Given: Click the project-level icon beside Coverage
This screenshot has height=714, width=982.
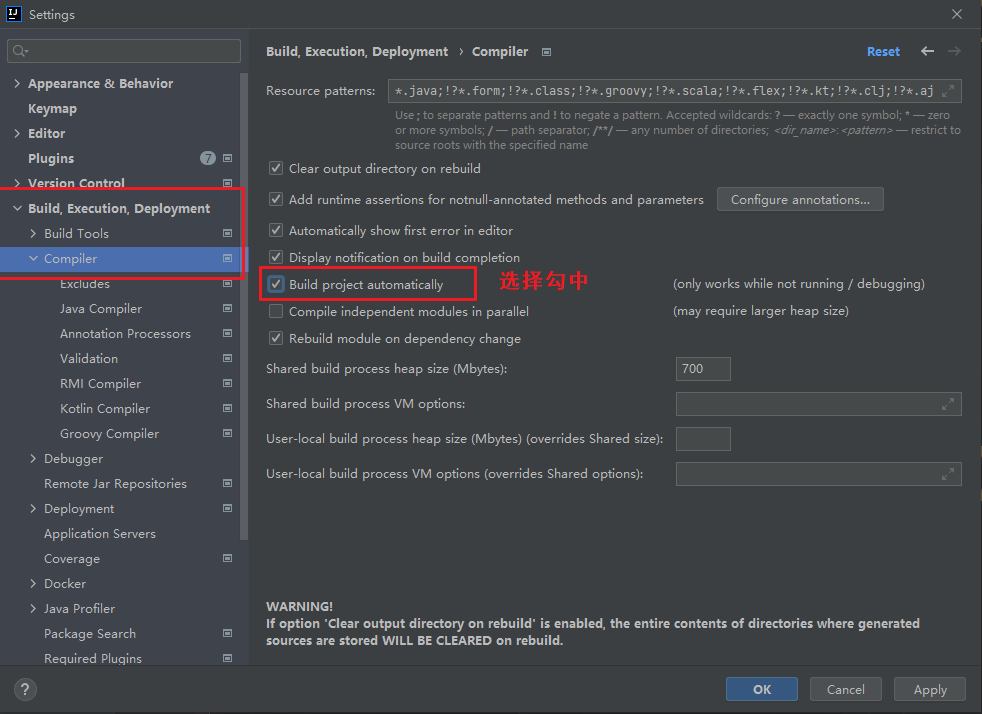Looking at the screenshot, I should tap(227, 558).
